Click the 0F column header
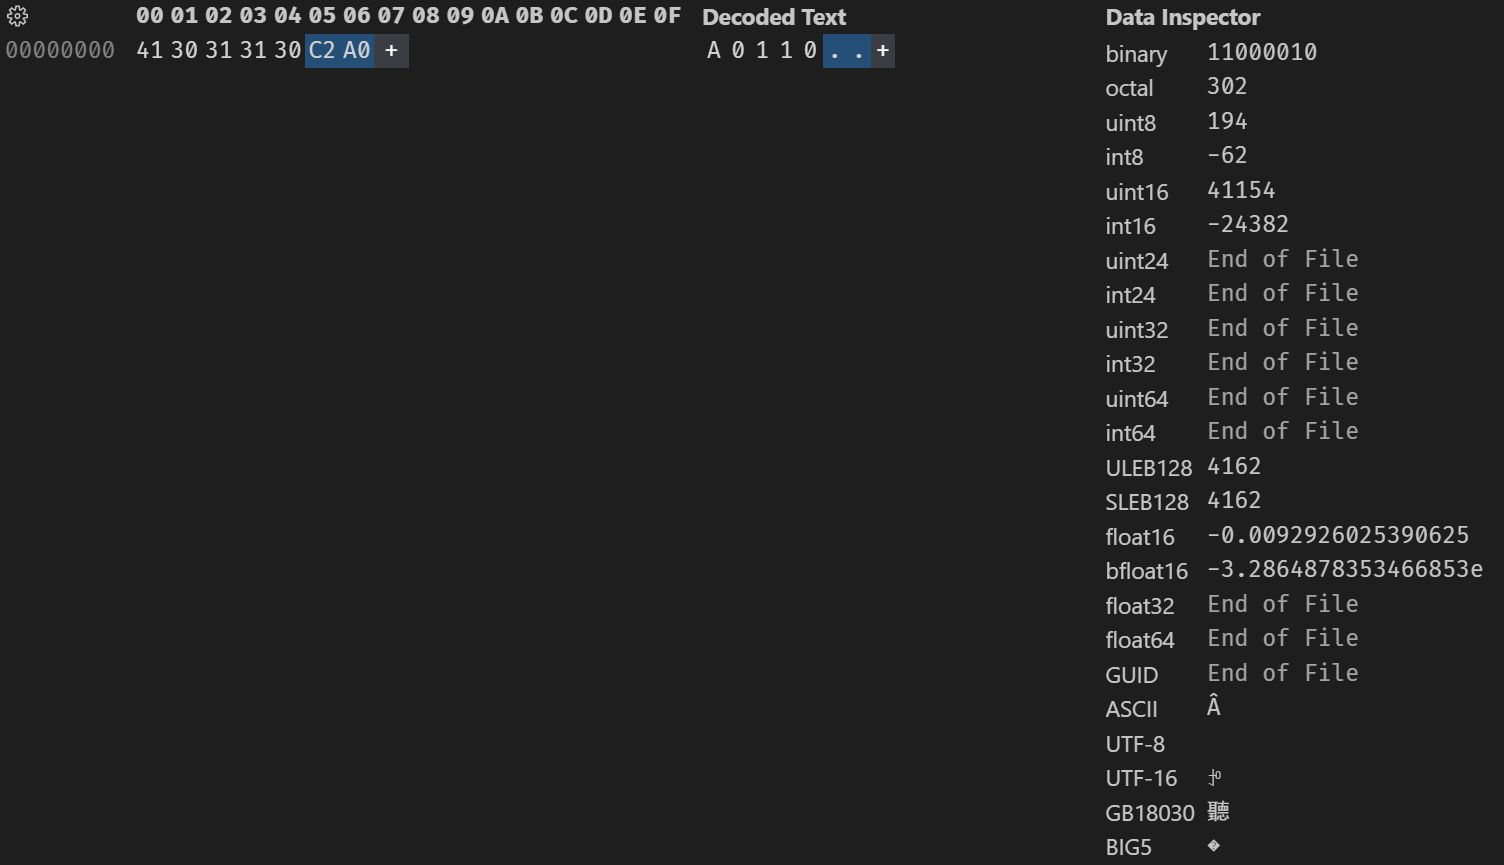This screenshot has width=1504, height=865. pyautogui.click(x=666, y=16)
